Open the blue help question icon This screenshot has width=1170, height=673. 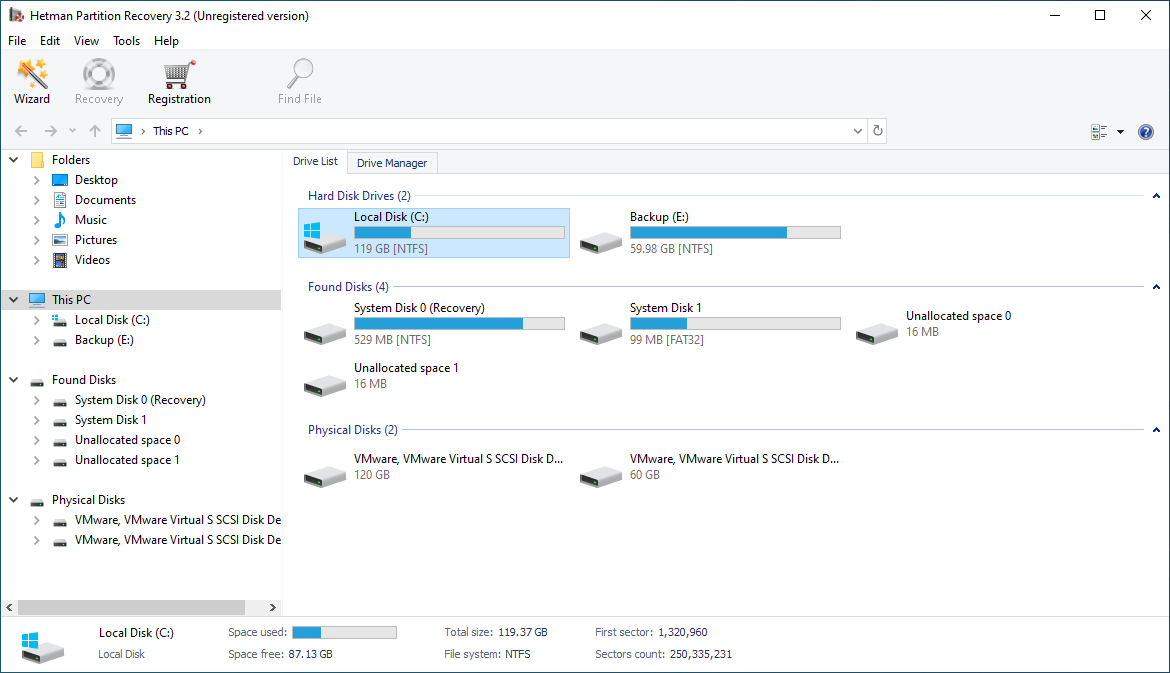(x=1146, y=132)
